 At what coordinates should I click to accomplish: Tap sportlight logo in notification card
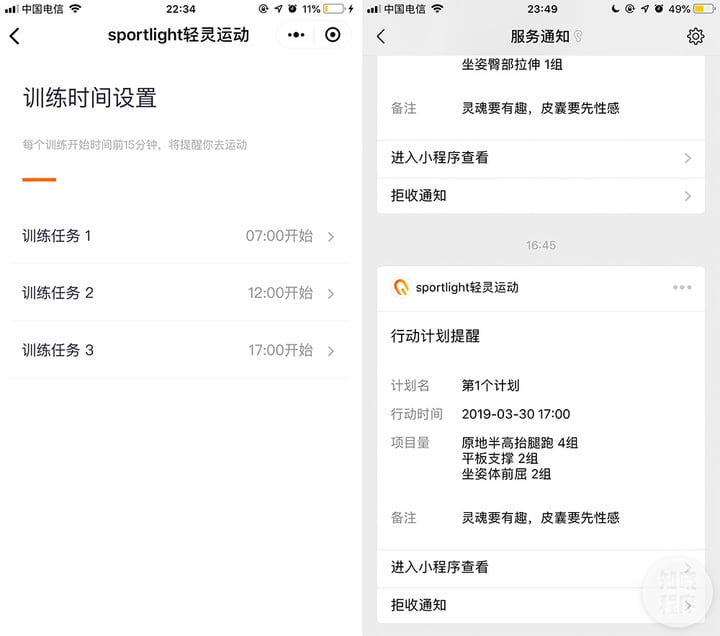point(401,287)
